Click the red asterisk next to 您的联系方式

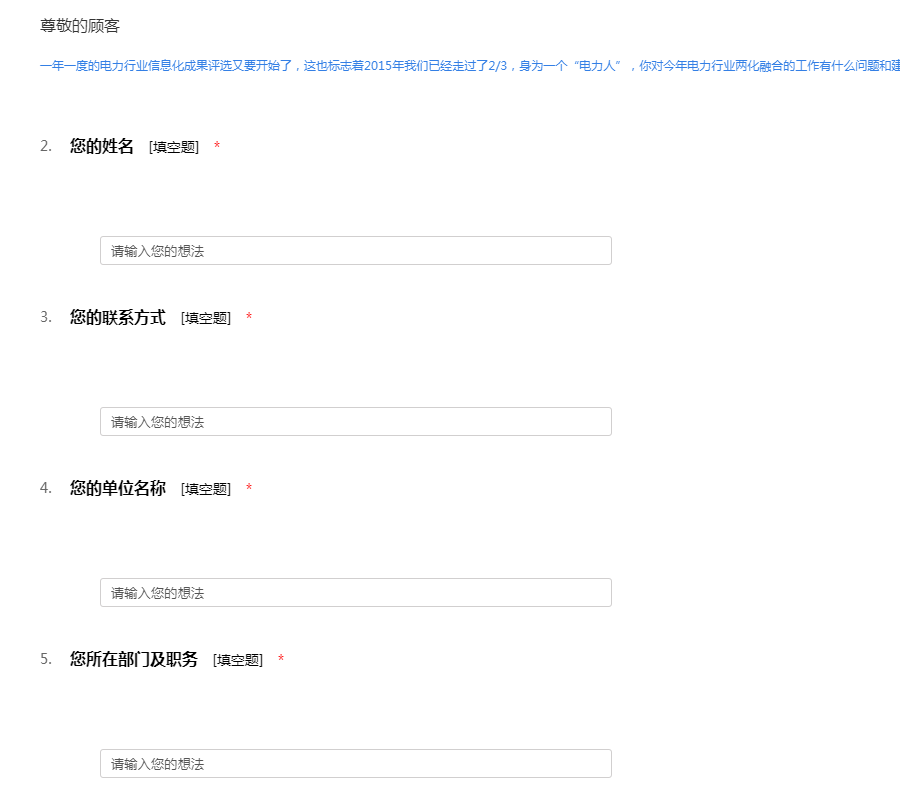249,319
